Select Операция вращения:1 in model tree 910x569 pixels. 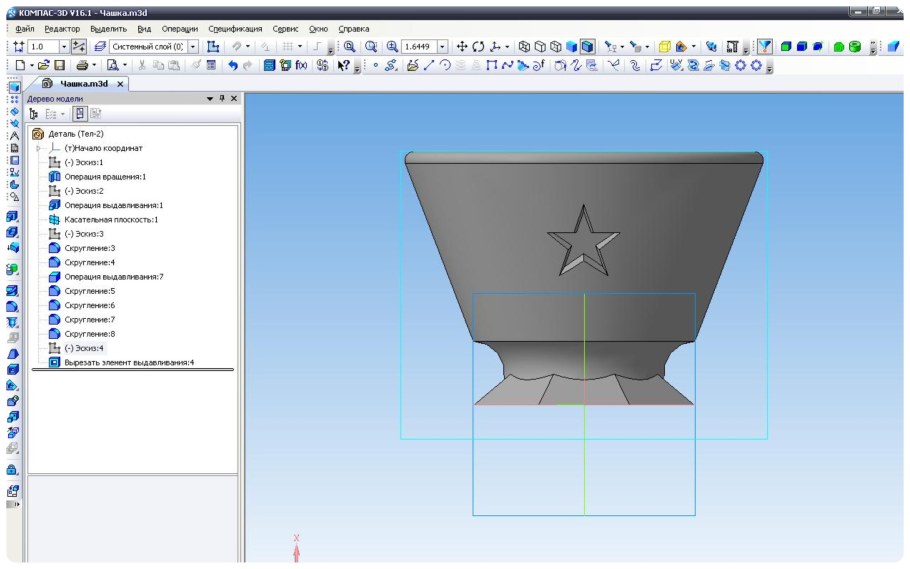click(x=105, y=176)
